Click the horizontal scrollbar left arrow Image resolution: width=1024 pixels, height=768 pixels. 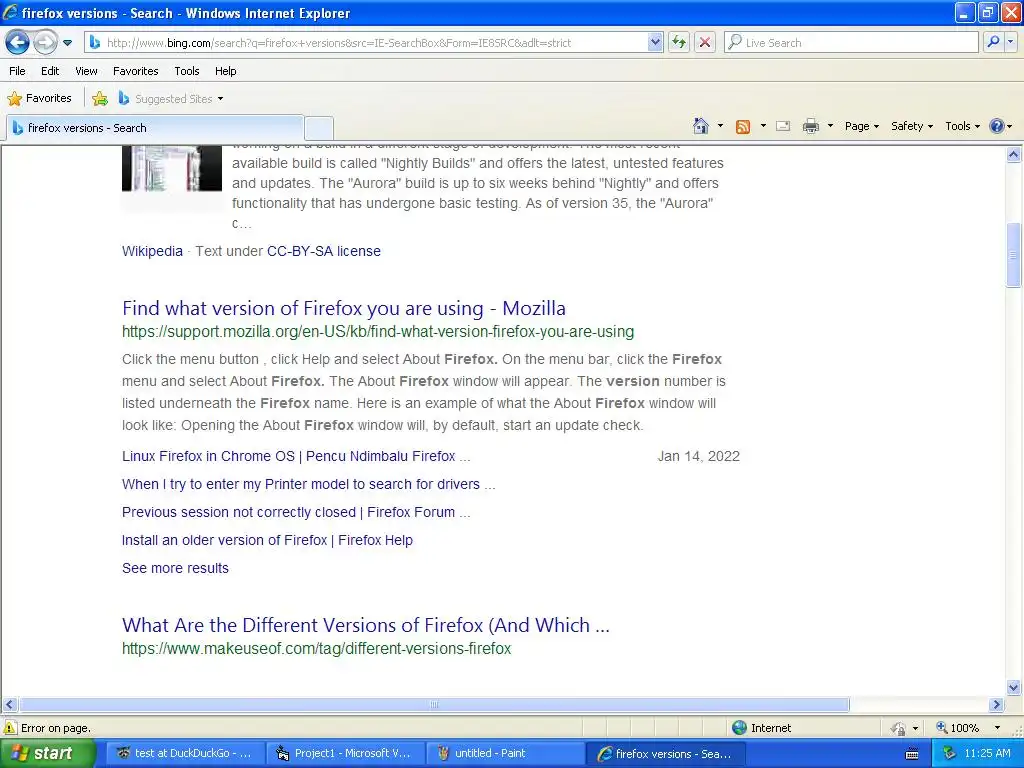point(9,705)
